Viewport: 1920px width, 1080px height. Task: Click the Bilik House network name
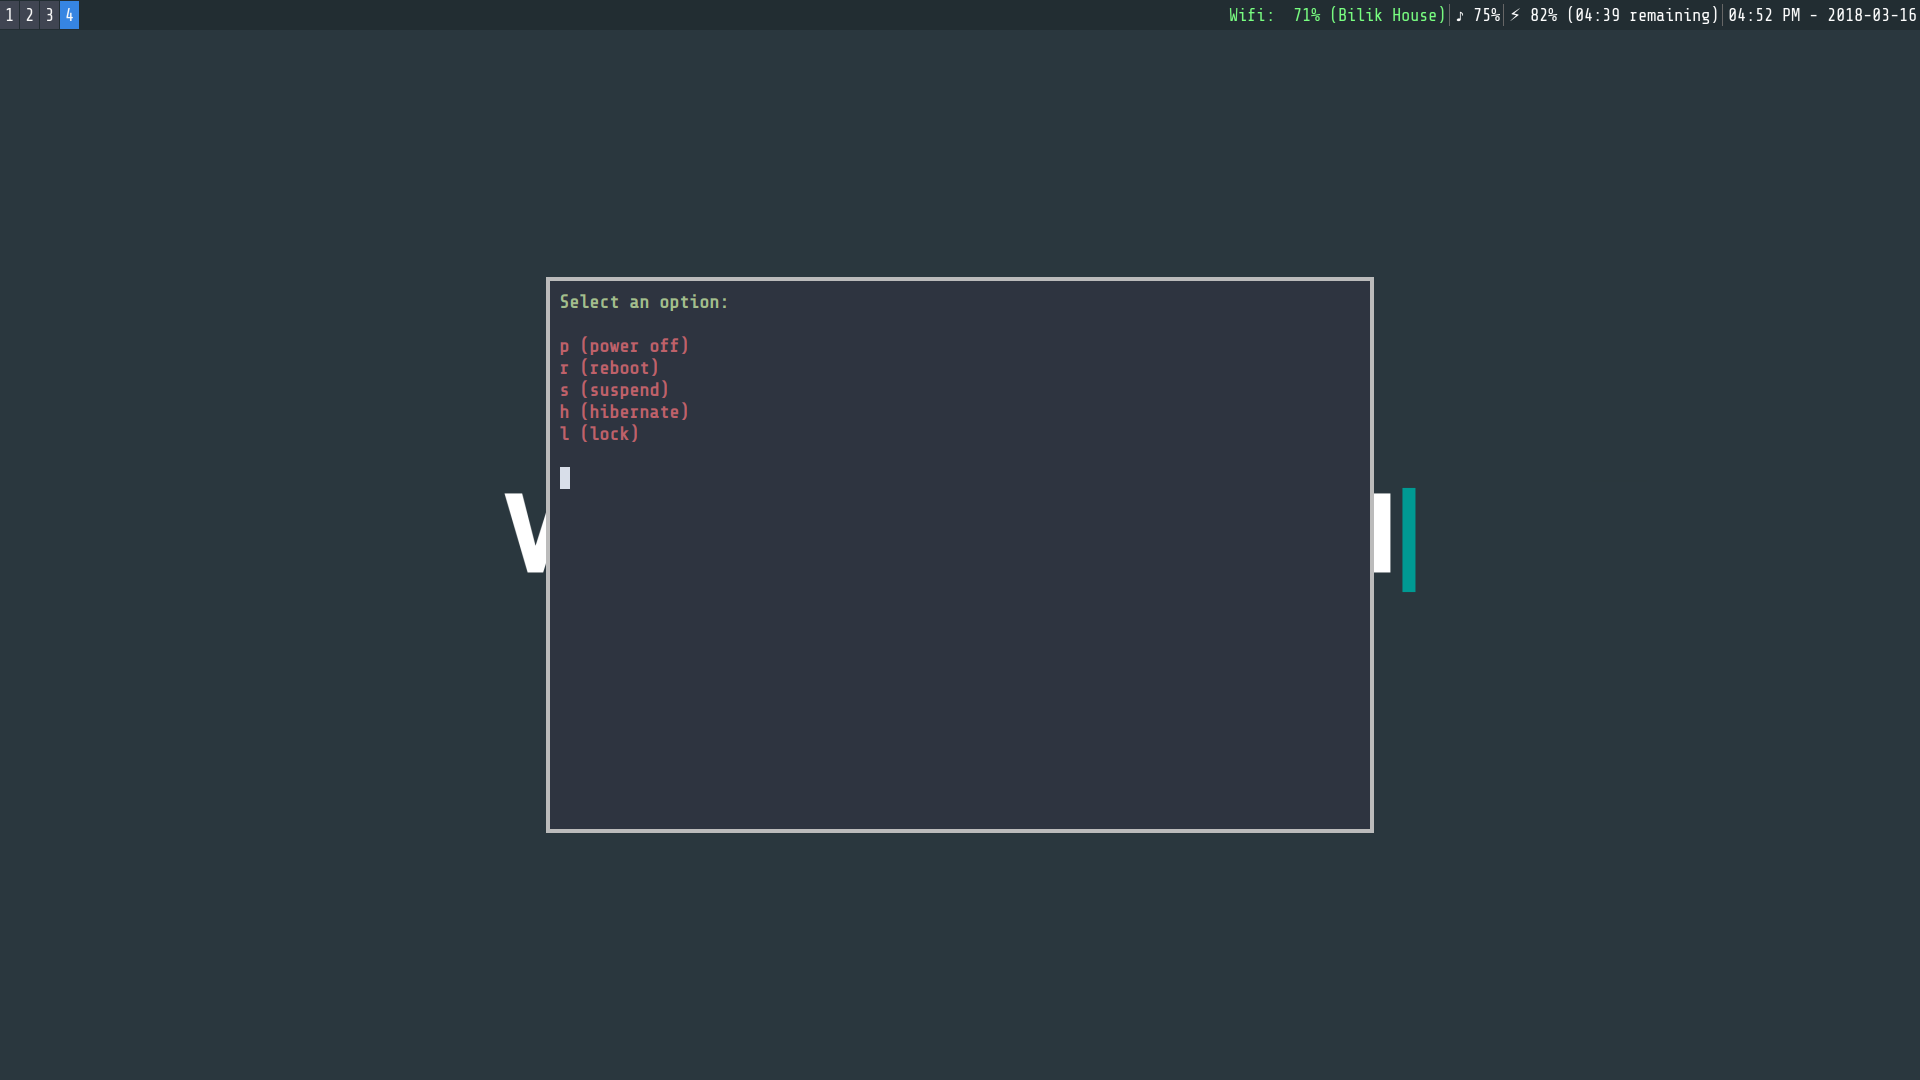coord(1387,15)
